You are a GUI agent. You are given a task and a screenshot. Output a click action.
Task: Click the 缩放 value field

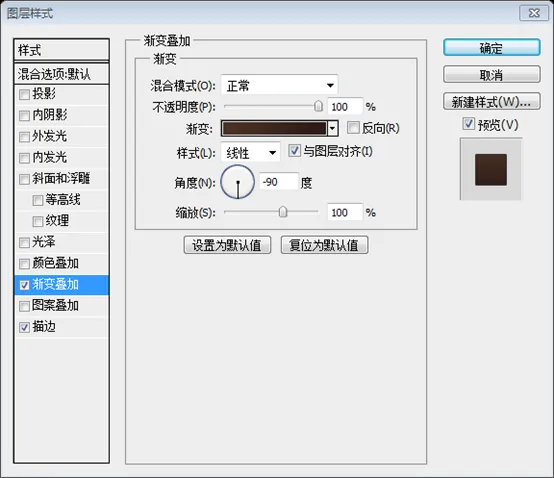pyautogui.click(x=345, y=212)
